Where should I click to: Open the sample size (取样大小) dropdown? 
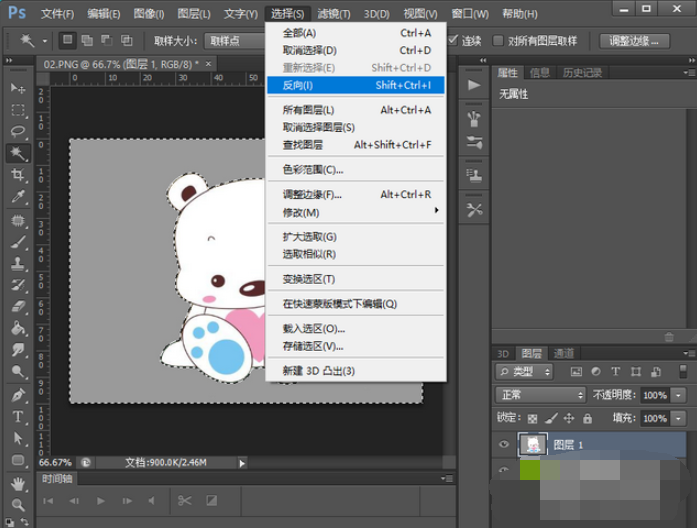[x=235, y=41]
